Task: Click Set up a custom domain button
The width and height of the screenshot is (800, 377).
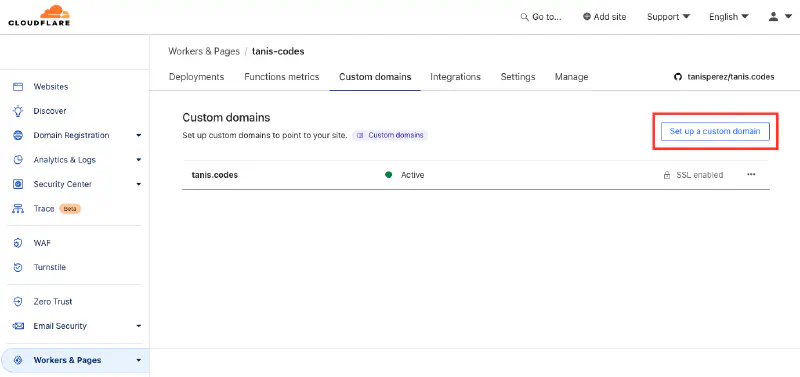Action: pos(715,131)
